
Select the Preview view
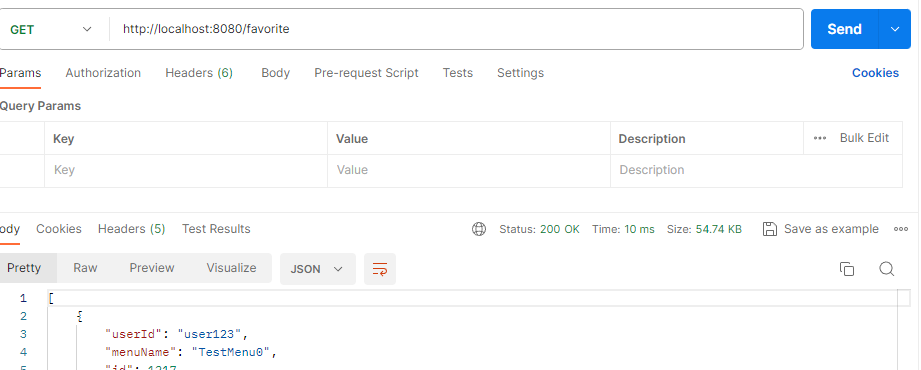point(152,268)
